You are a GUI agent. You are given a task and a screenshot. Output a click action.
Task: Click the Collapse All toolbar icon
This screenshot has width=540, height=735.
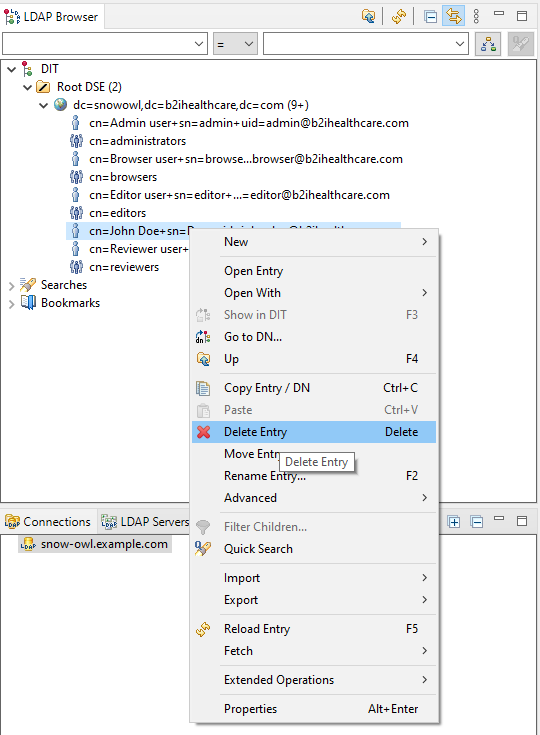[x=430, y=16]
